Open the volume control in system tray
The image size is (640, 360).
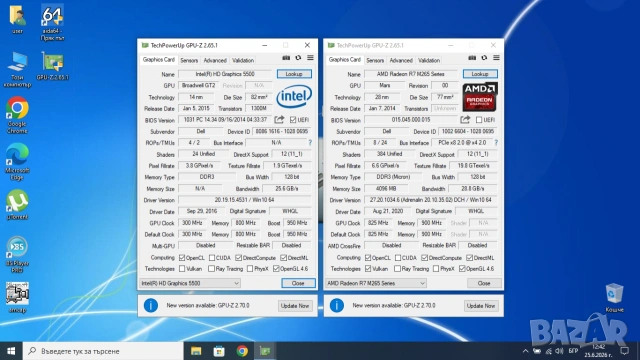coord(560,351)
